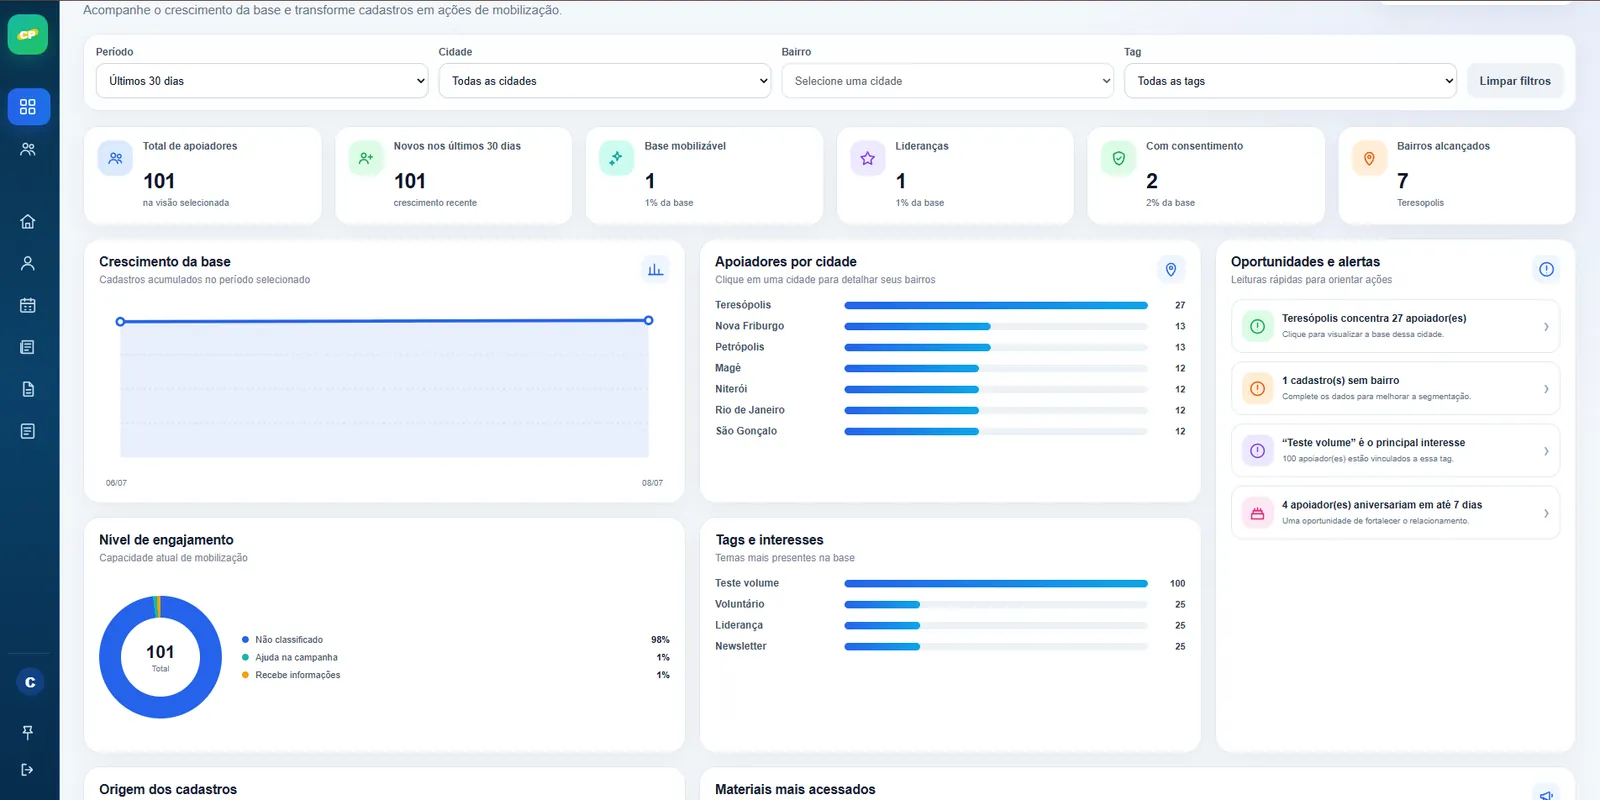This screenshot has height=800, width=1600.
Task: Expand the 1 cadastro sem bairro alert chevron
Action: point(1546,389)
